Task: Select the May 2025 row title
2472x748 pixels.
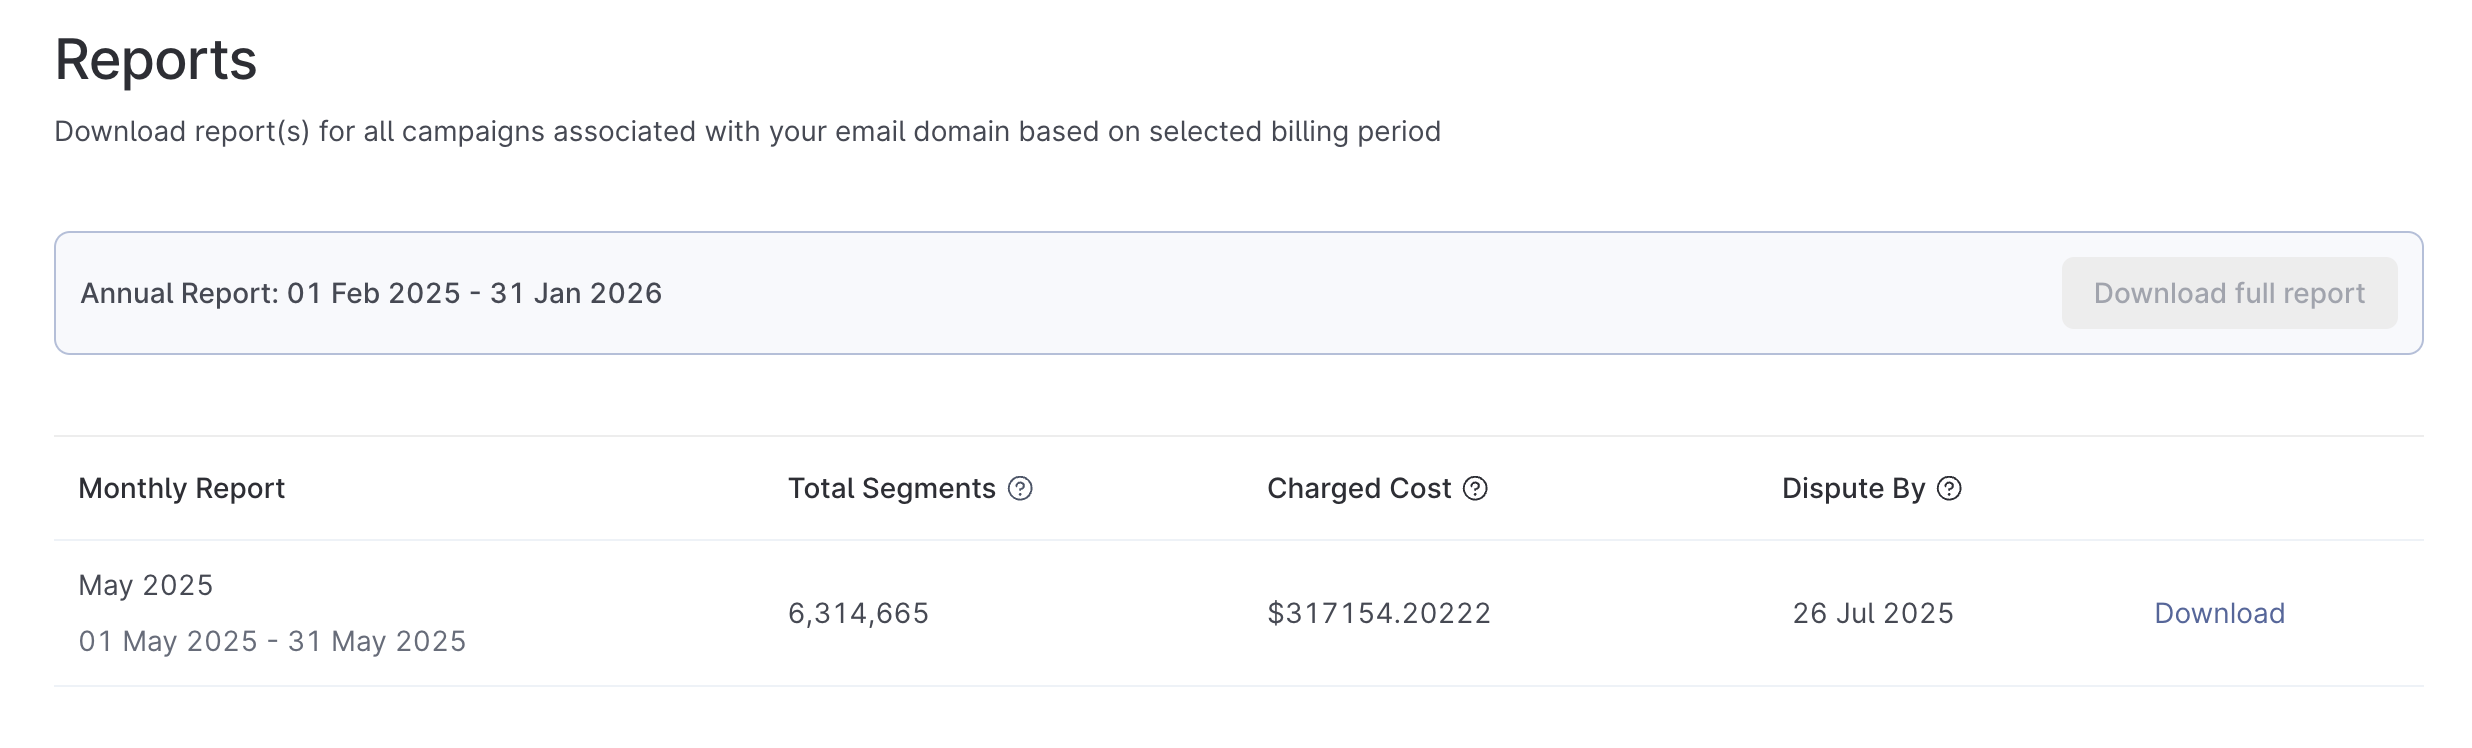Action: click(146, 585)
